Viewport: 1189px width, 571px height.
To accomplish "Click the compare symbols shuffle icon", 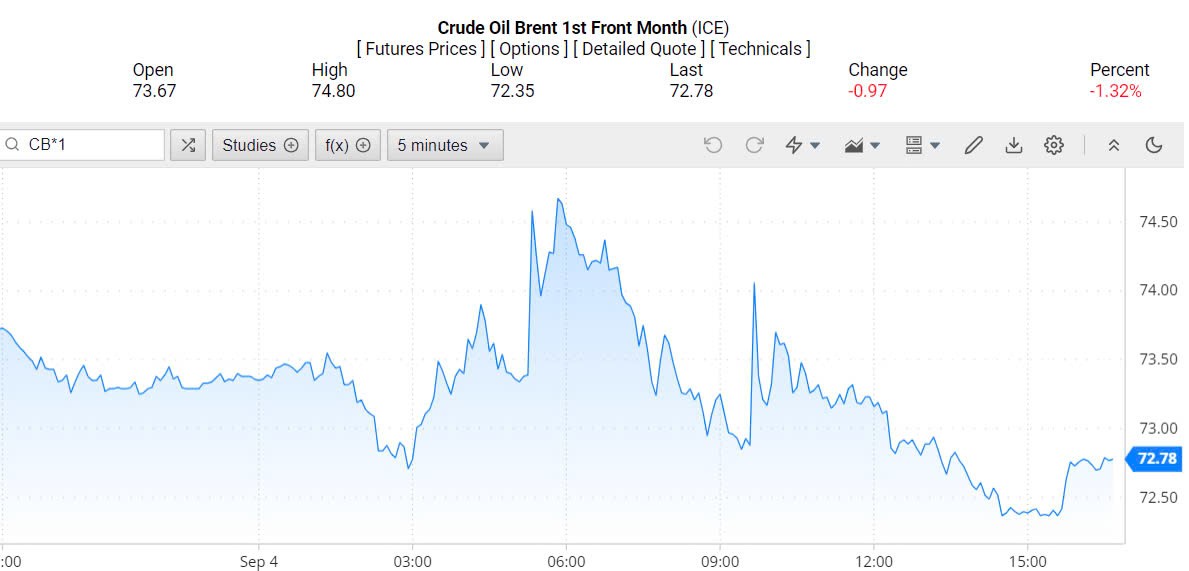I will [x=187, y=145].
